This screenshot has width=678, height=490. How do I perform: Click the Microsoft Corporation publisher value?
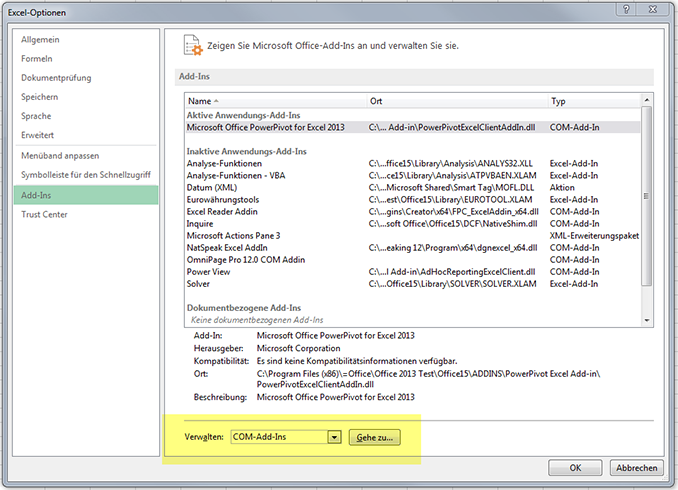pos(298,348)
